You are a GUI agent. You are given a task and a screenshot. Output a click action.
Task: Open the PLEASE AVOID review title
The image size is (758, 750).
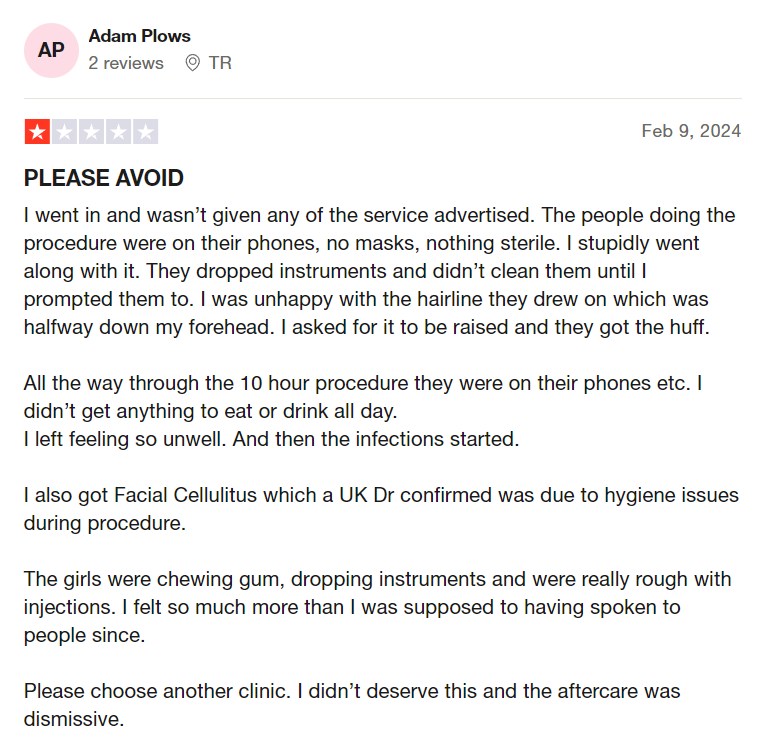click(103, 178)
